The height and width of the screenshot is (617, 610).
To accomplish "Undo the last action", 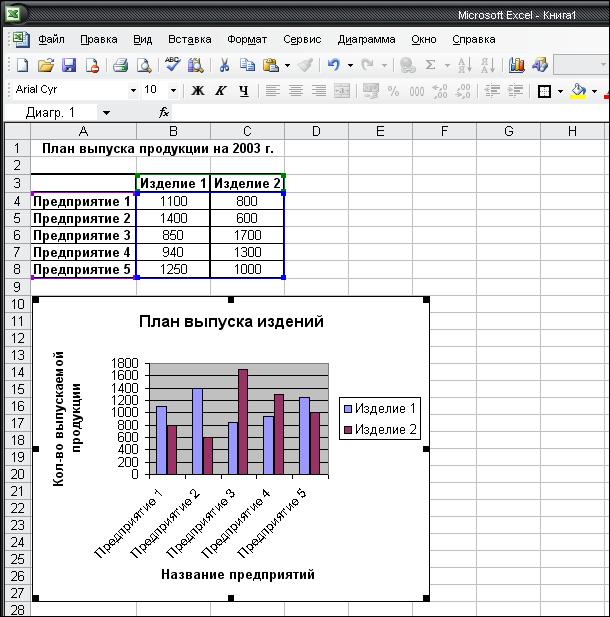I will (x=334, y=65).
